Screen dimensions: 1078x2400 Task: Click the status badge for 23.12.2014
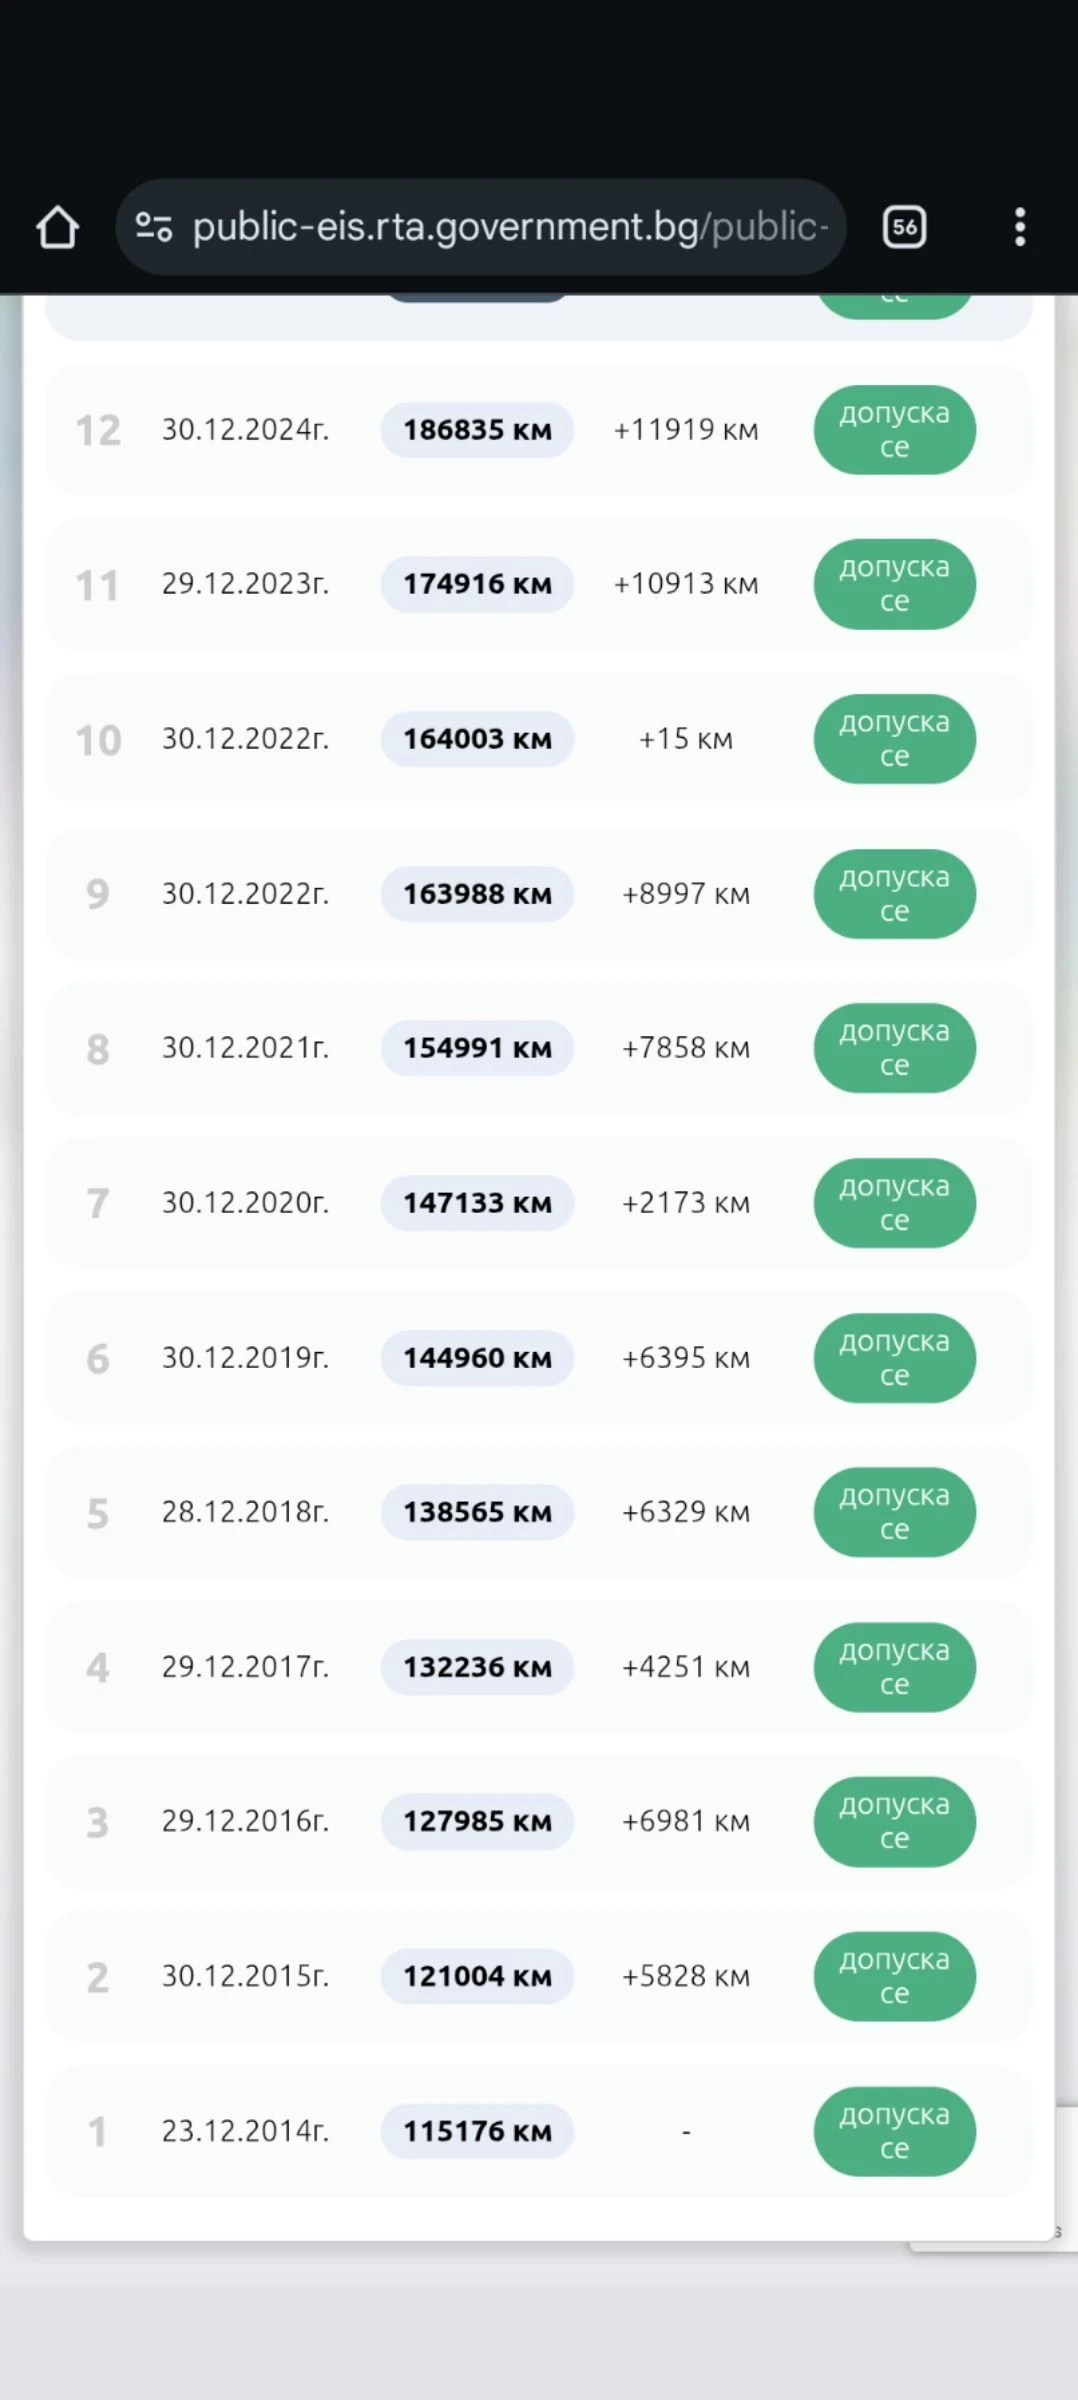(894, 2131)
